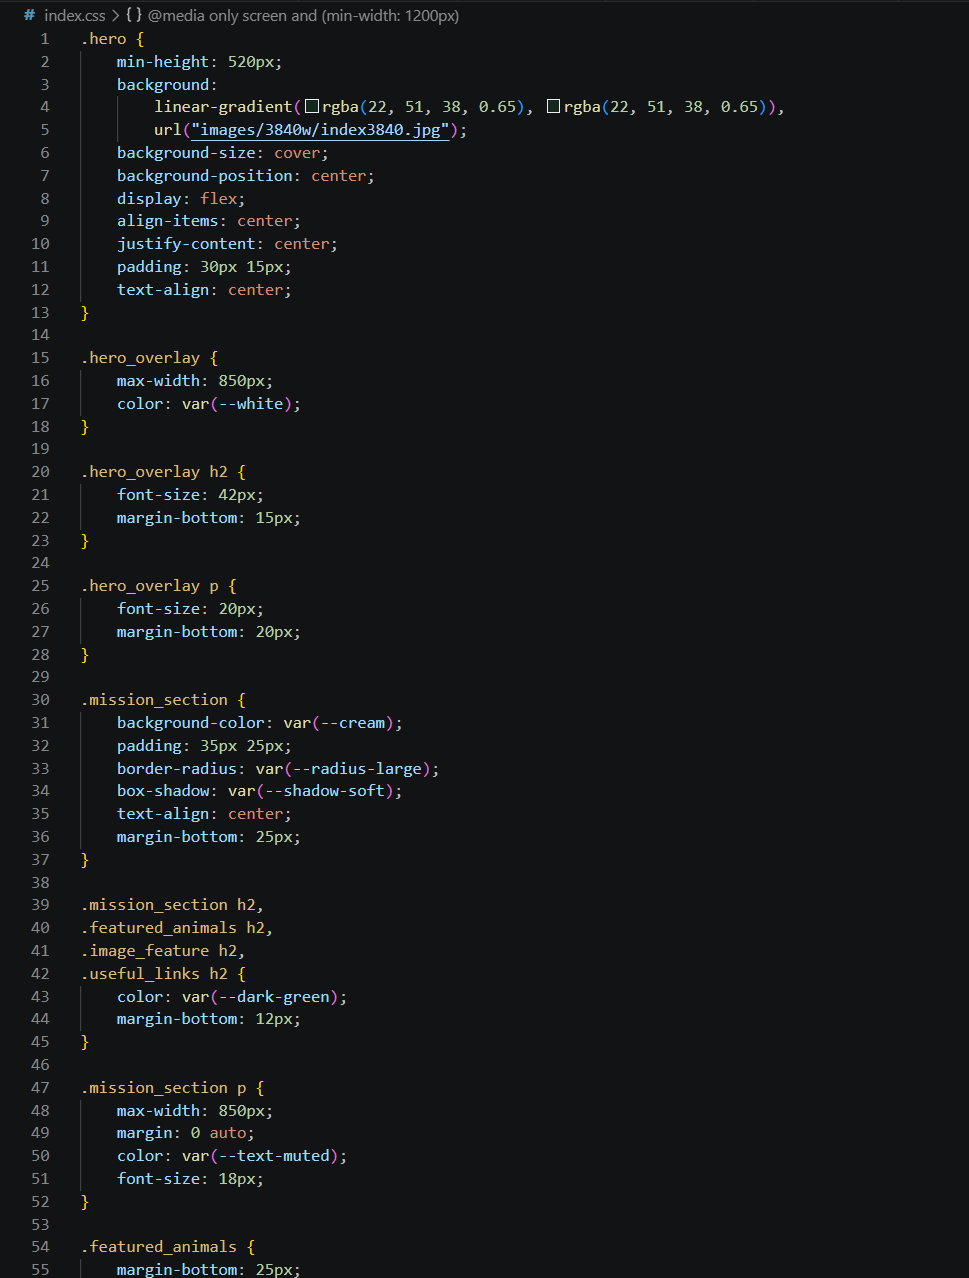This screenshot has height=1278, width=969.
Task: Click the breadcrumb chevron separator after index.css
Action: coord(115,16)
